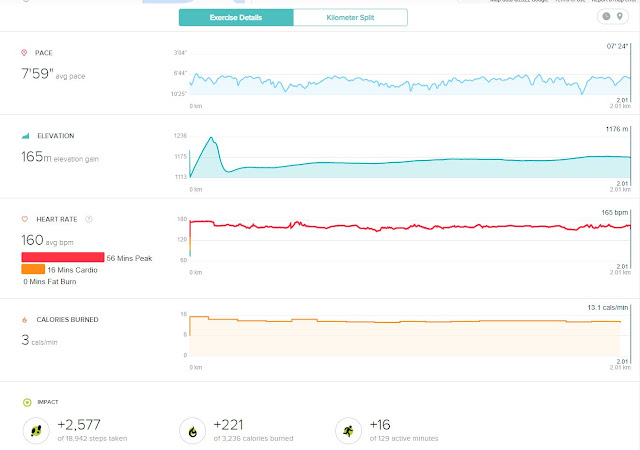Click the Impact target icon
Image resolution: width=640 pixels, height=450 pixels.
(27, 403)
